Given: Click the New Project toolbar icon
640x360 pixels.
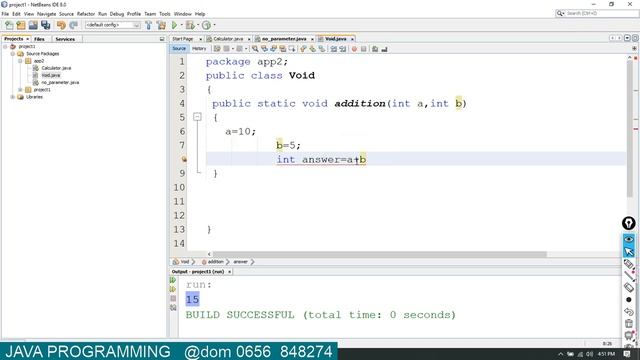Looking at the screenshot, I should [x=21, y=25].
